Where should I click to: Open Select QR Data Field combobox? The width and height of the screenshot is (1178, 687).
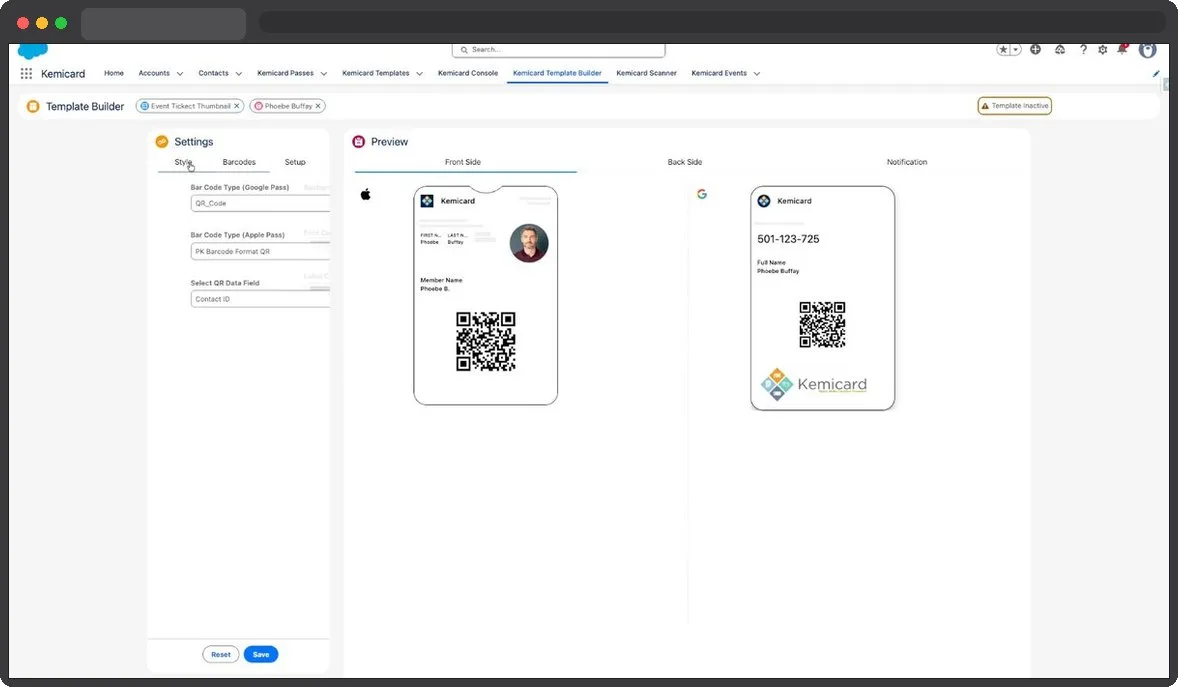coord(260,298)
